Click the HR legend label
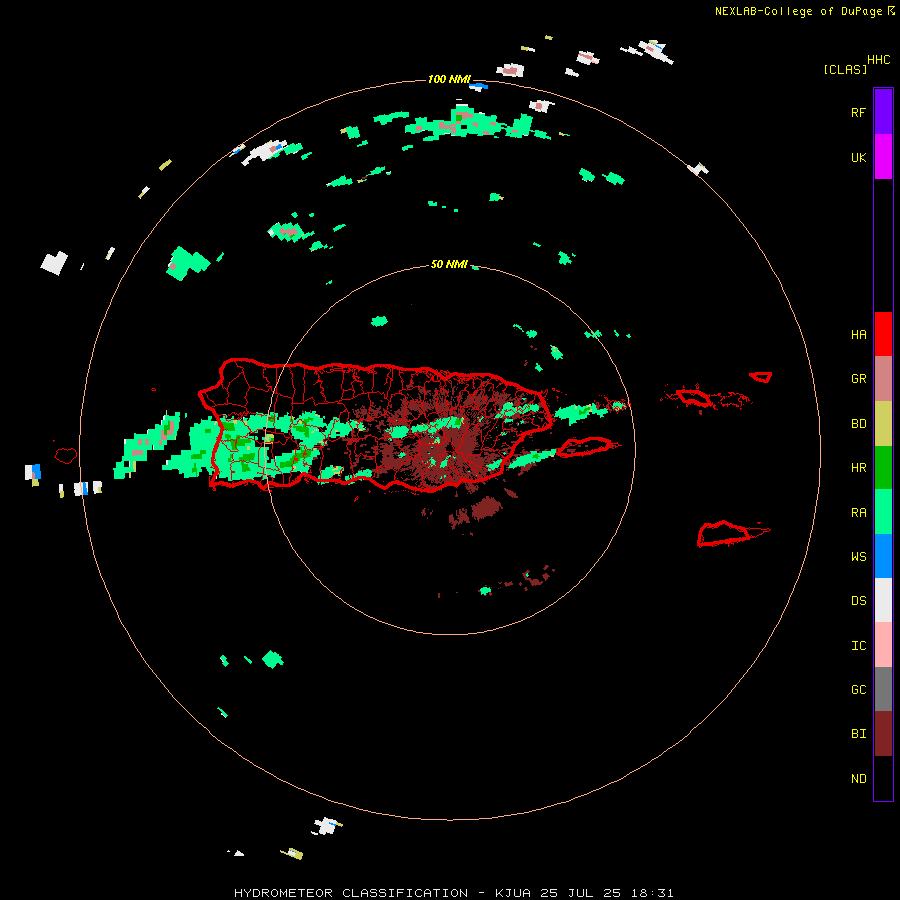Viewport: 900px width, 900px height. click(x=858, y=468)
